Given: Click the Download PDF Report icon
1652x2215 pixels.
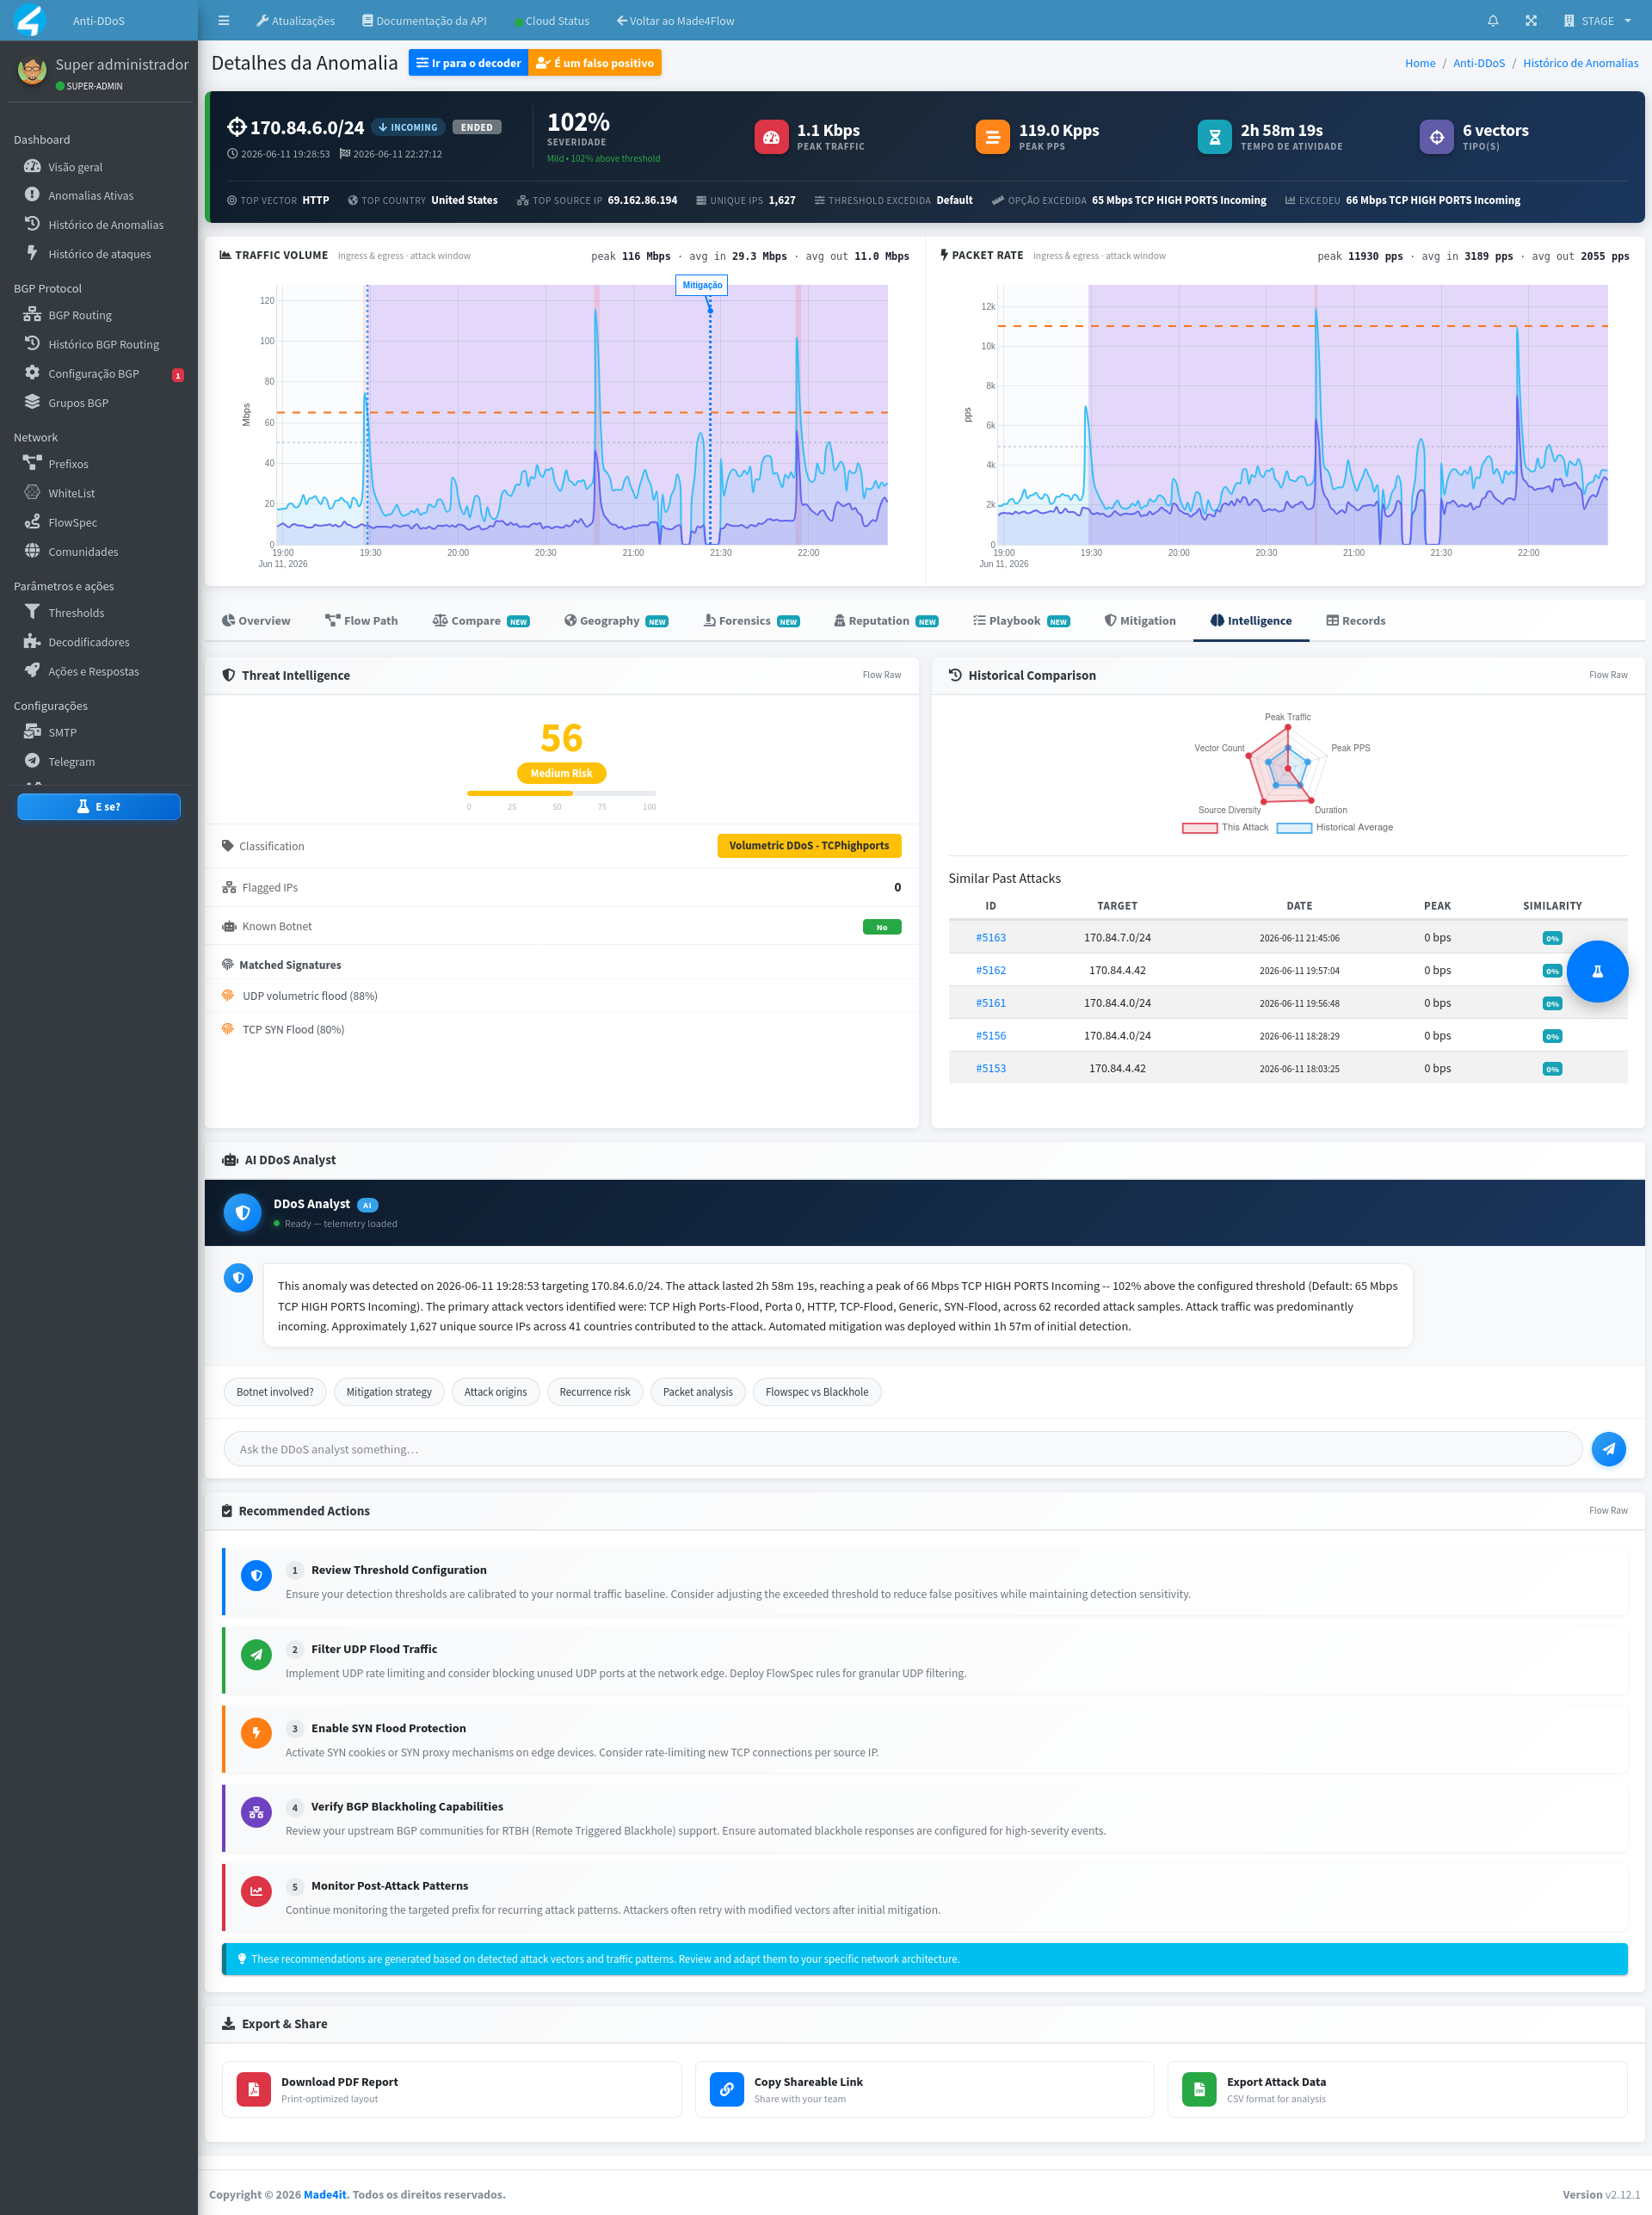Looking at the screenshot, I should tap(254, 2089).
